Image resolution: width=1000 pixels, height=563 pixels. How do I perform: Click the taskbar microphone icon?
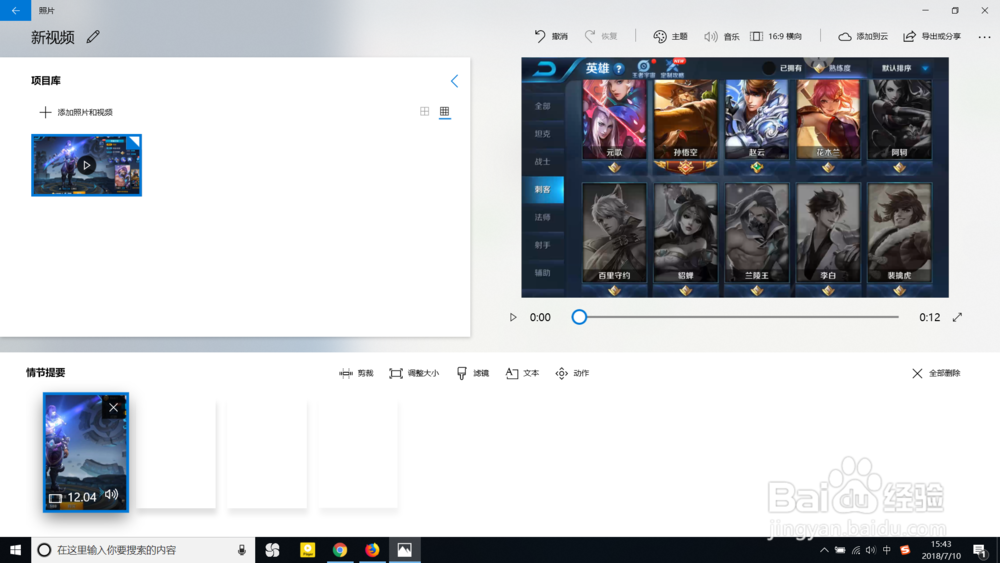pos(242,550)
